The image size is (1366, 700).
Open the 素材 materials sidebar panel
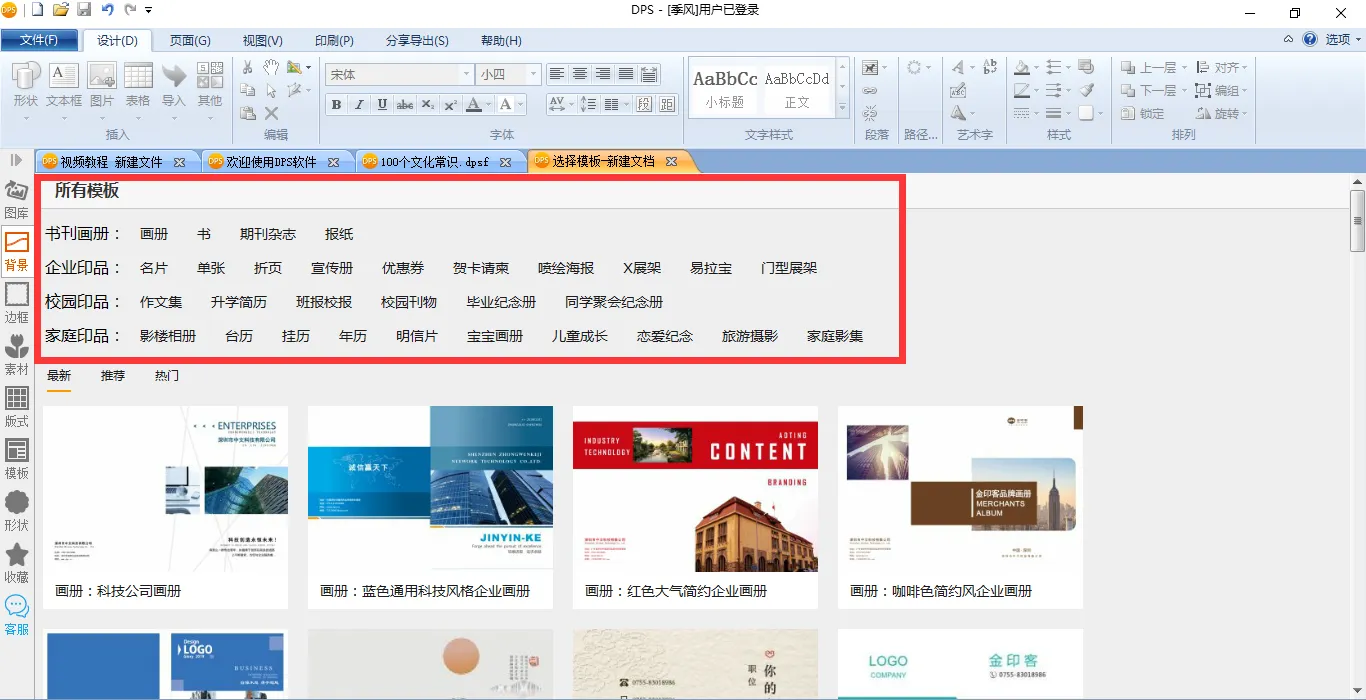pos(16,356)
